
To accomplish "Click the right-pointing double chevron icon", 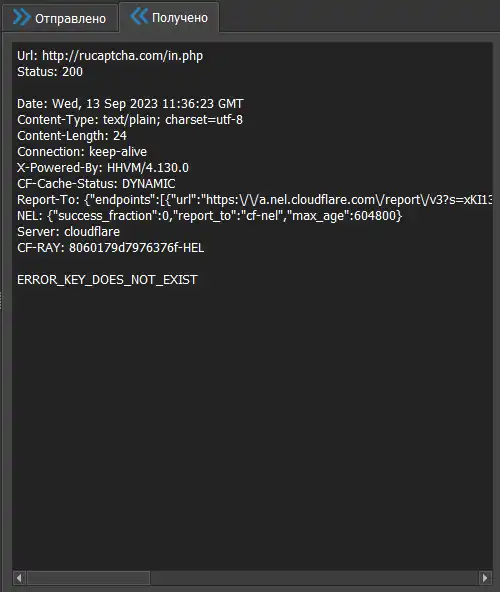I will click(x=22, y=17).
